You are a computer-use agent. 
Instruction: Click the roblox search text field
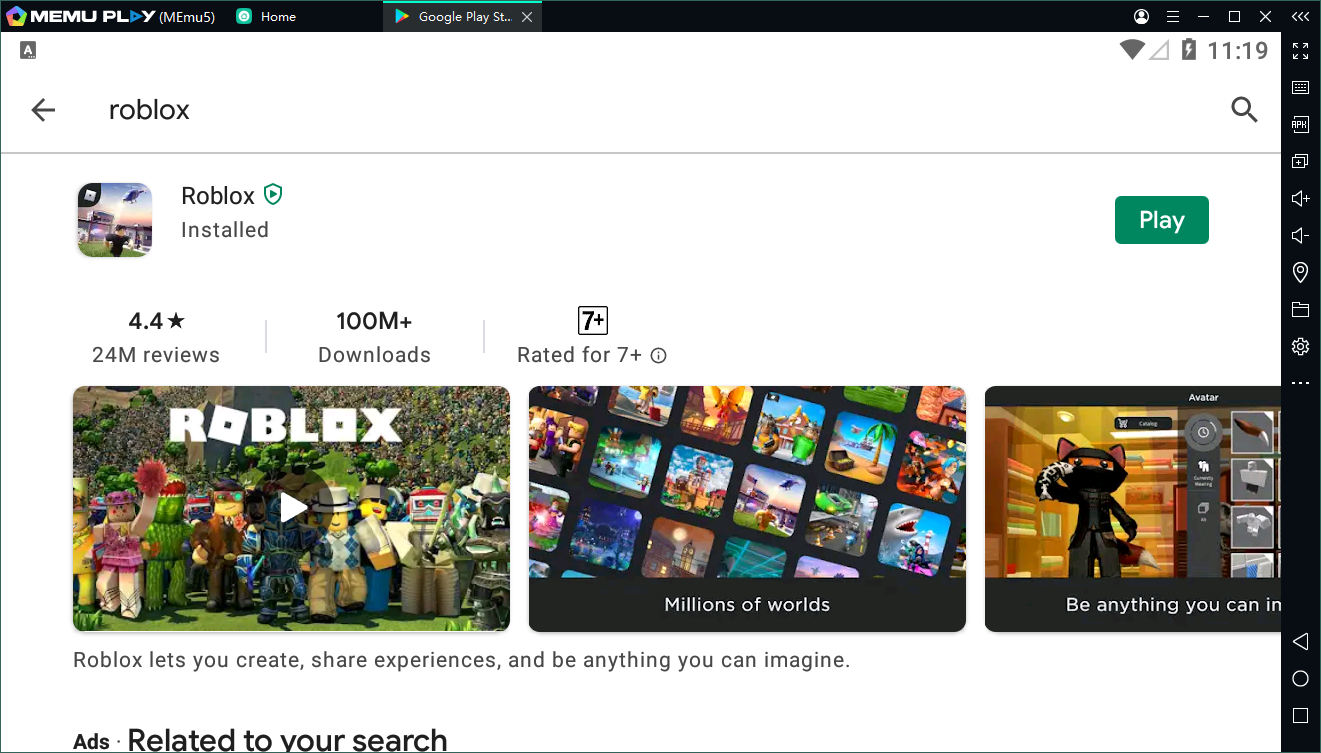pyautogui.click(x=600, y=110)
